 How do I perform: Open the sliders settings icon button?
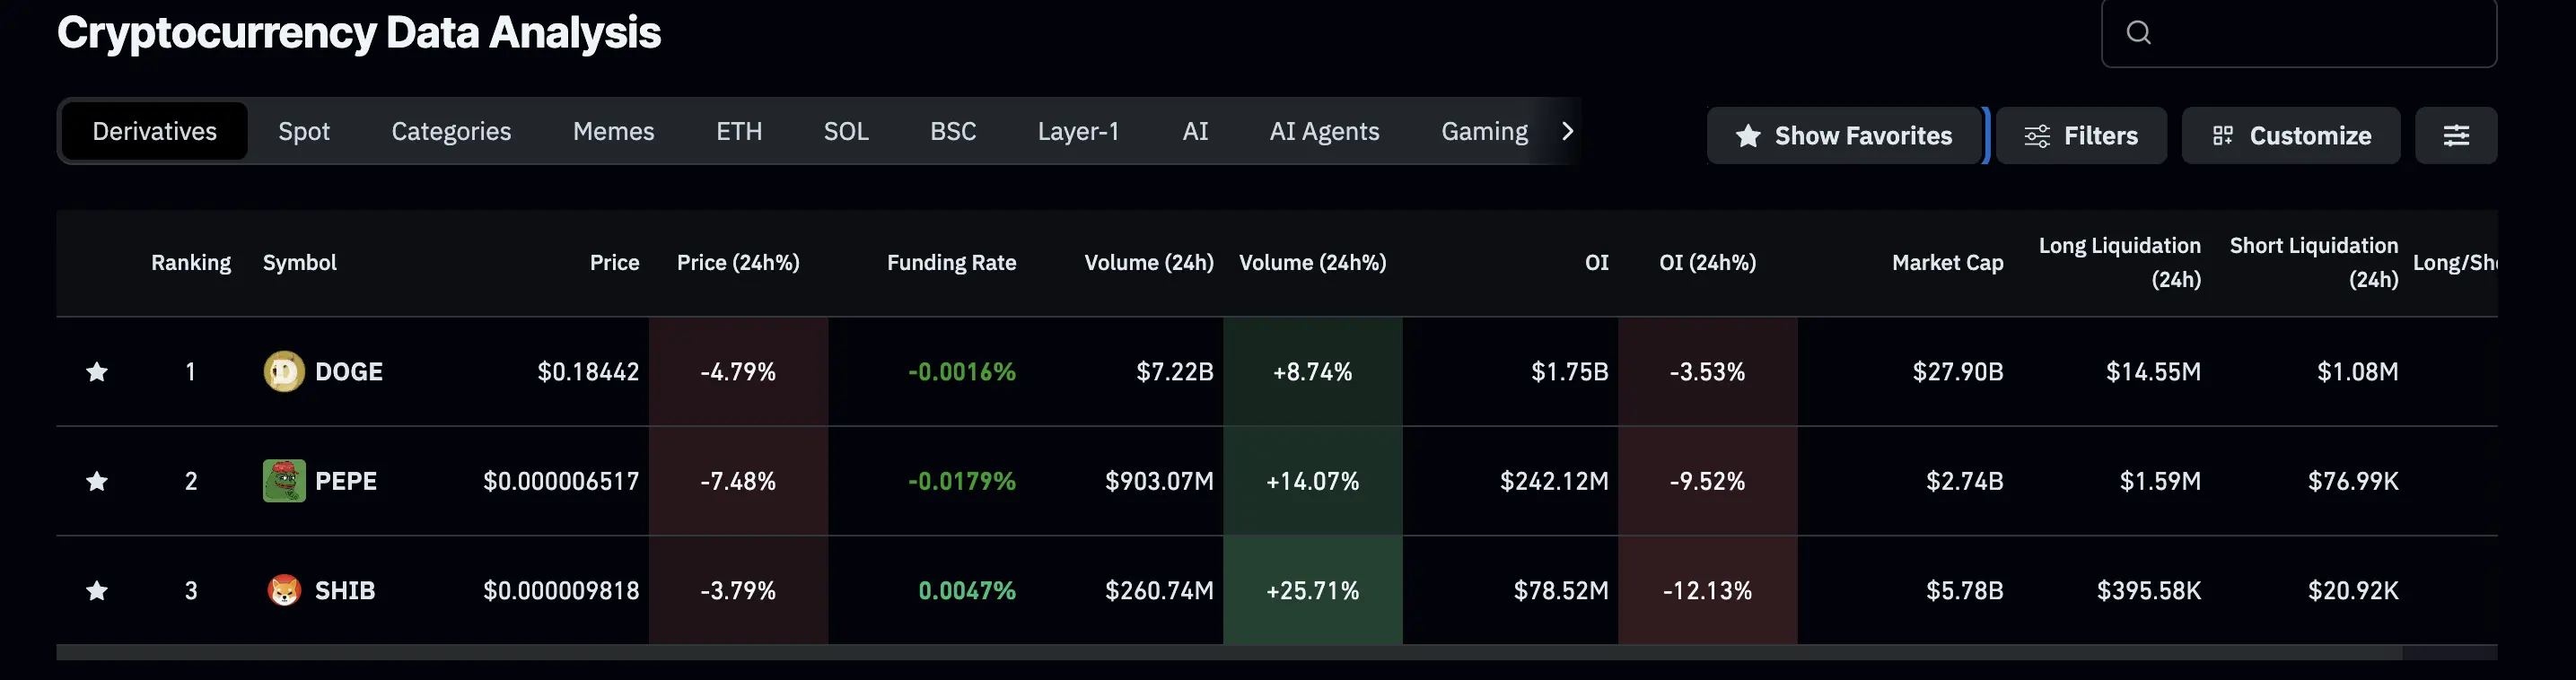pyautogui.click(x=2456, y=135)
